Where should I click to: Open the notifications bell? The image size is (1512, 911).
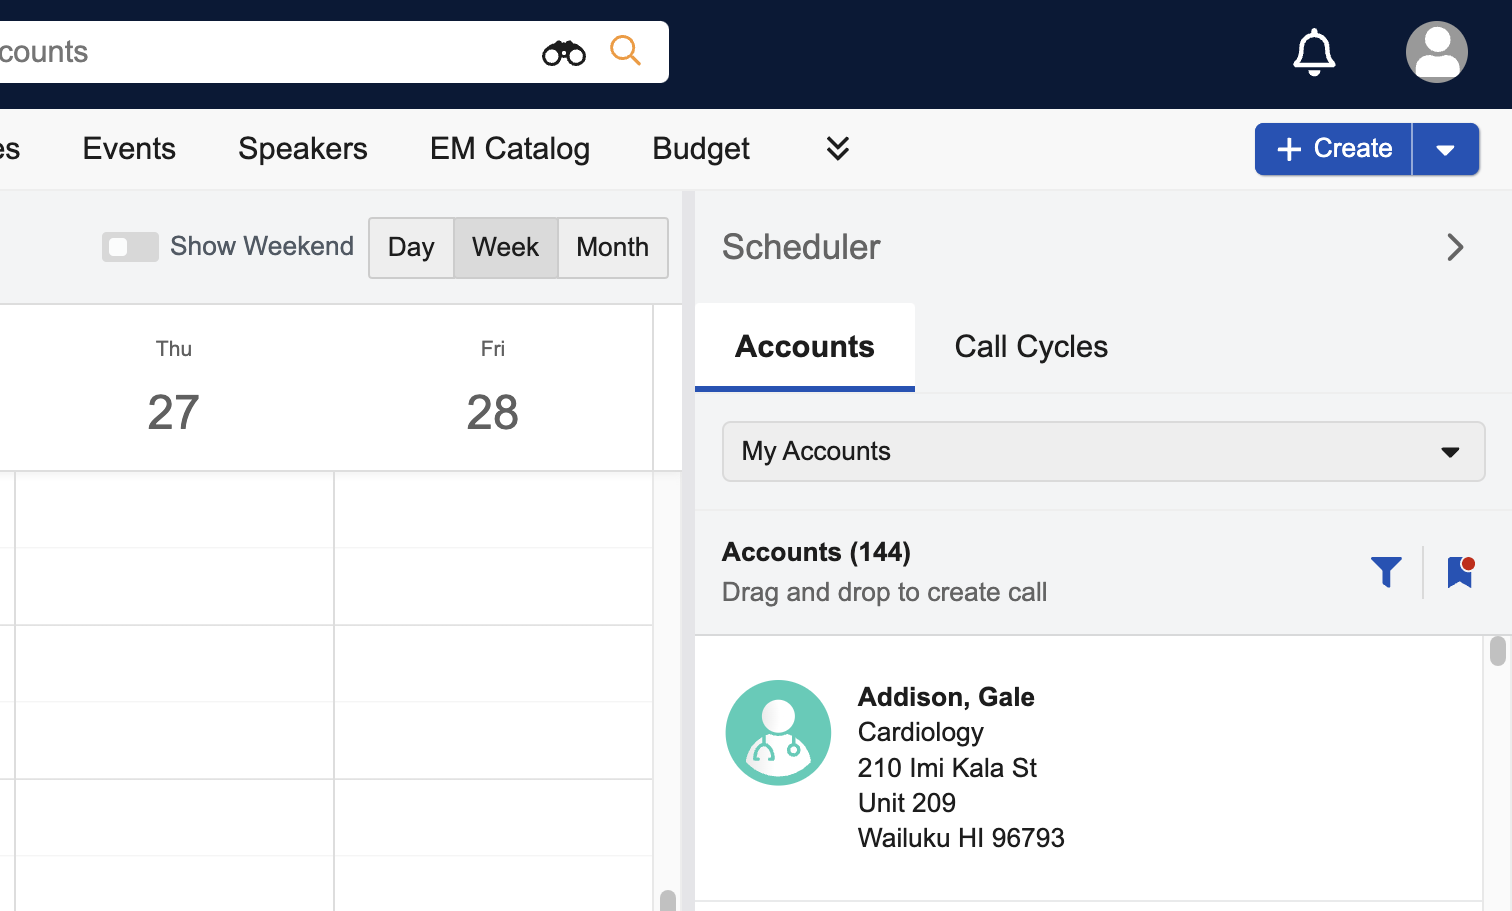coord(1313,52)
